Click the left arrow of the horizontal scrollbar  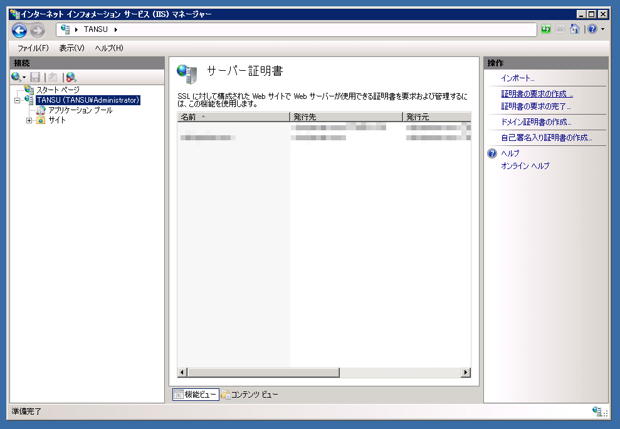tap(182, 372)
